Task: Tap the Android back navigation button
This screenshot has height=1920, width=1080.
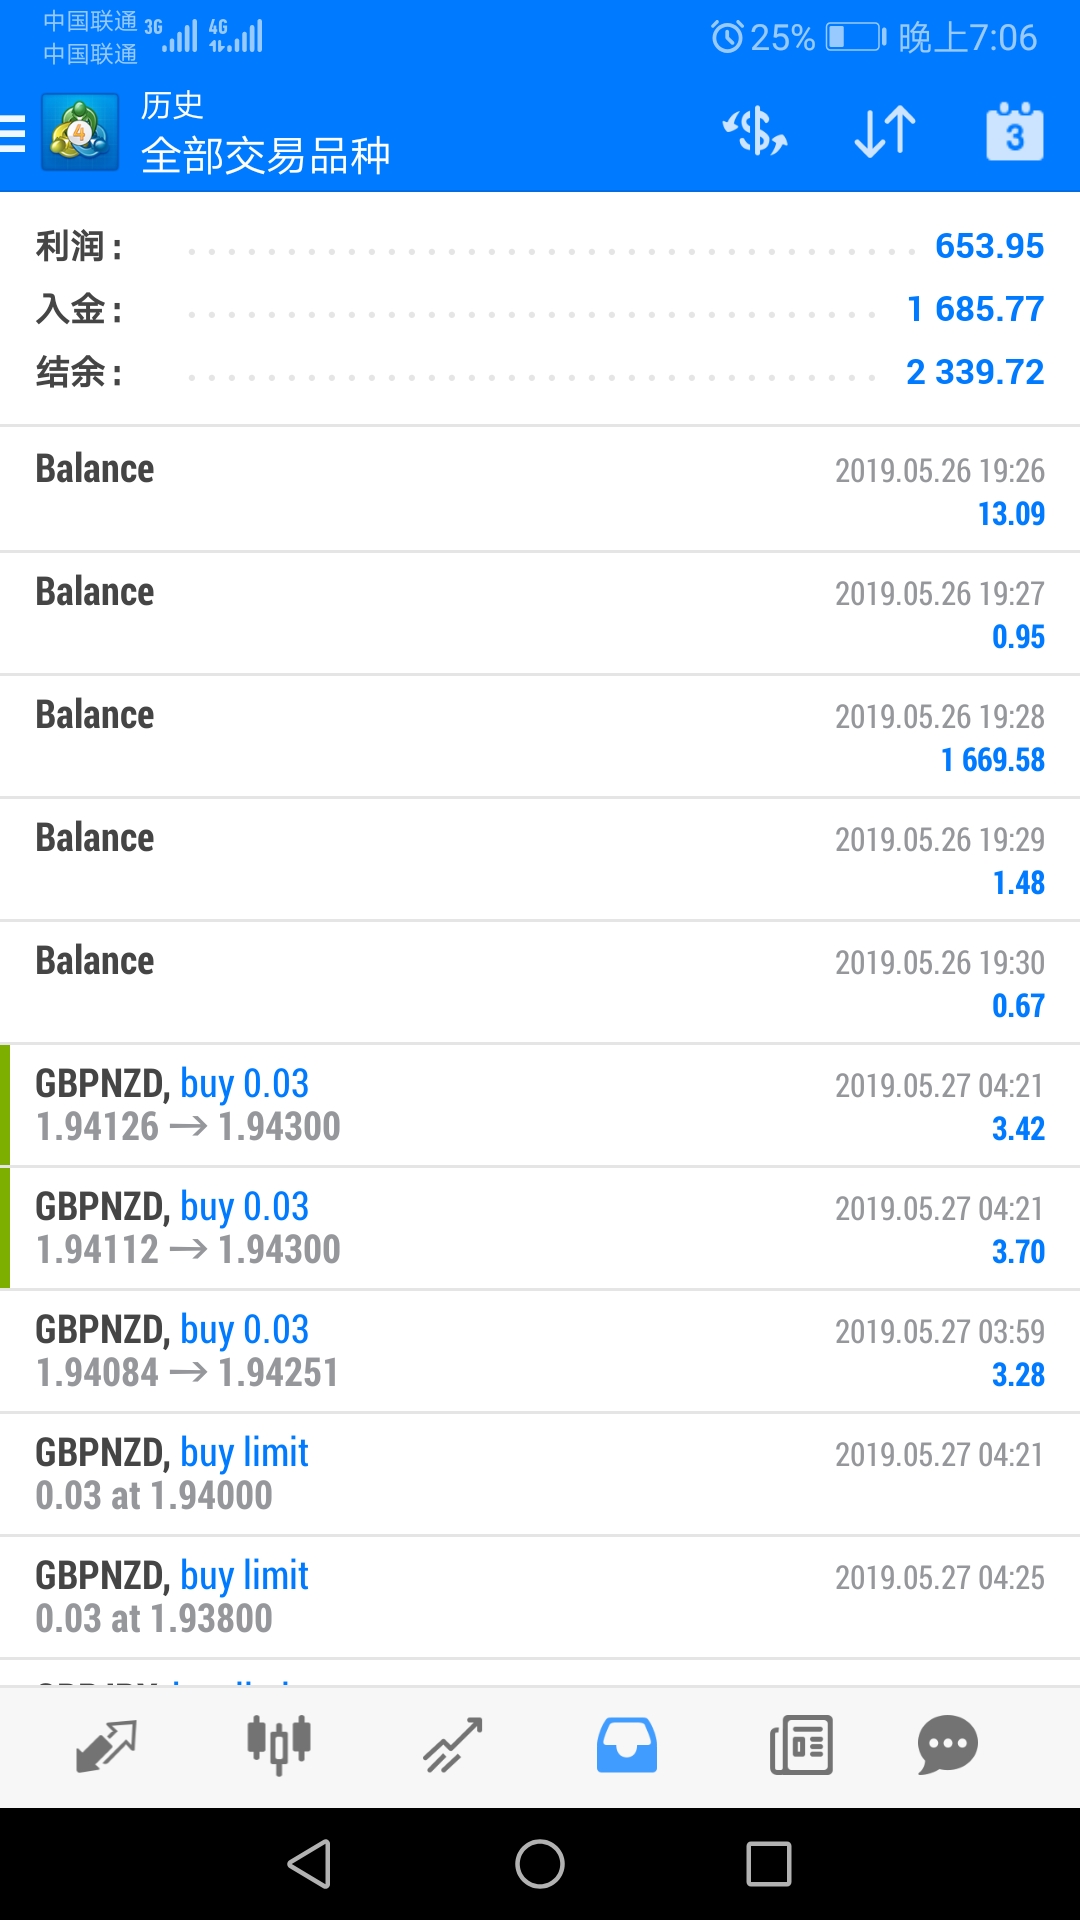Action: [309, 1864]
